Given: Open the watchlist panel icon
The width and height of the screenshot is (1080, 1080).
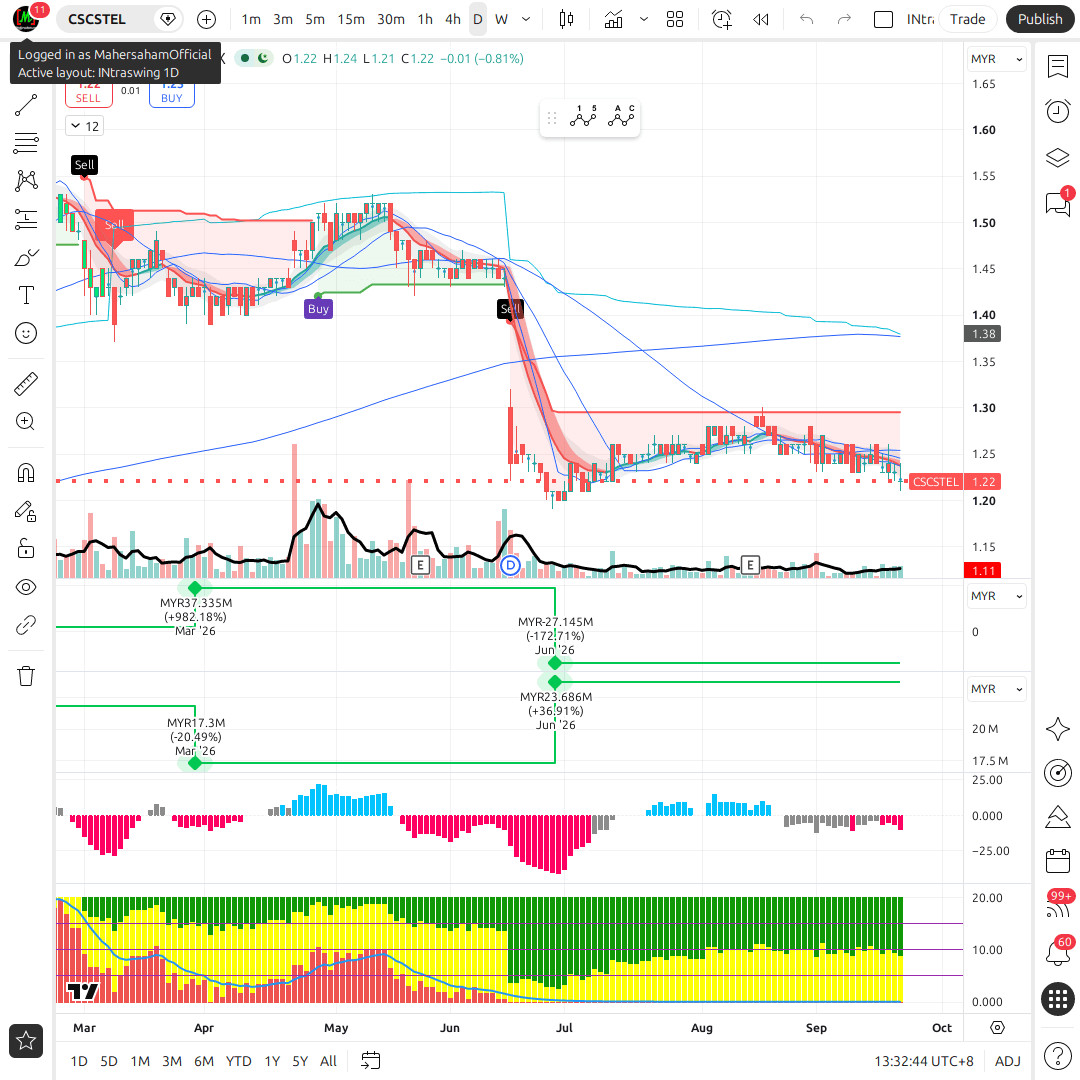Looking at the screenshot, I should tap(1057, 67).
